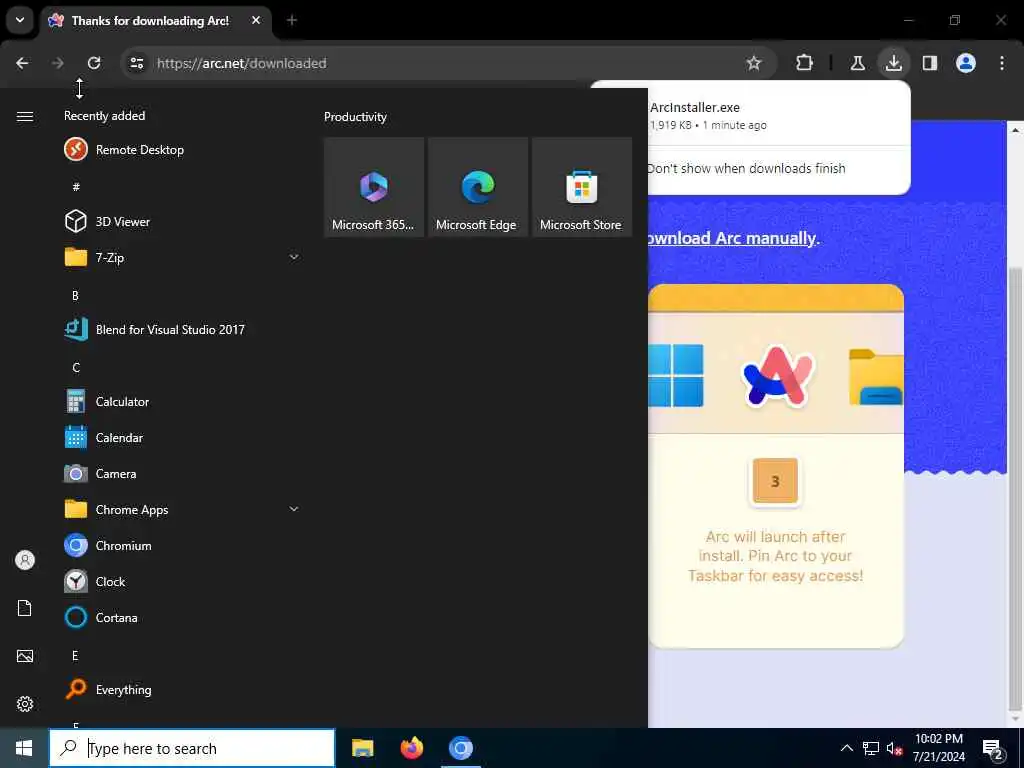1024x768 pixels.
Task: Click 'Don't show when downloads finish'
Action: tap(746, 168)
